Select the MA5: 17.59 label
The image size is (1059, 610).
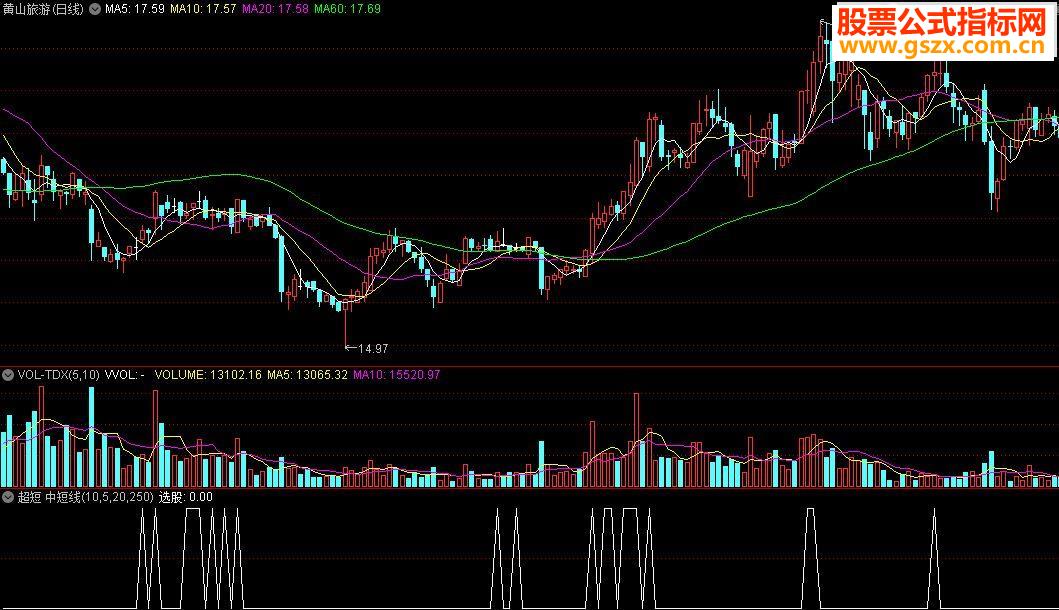(x=134, y=9)
